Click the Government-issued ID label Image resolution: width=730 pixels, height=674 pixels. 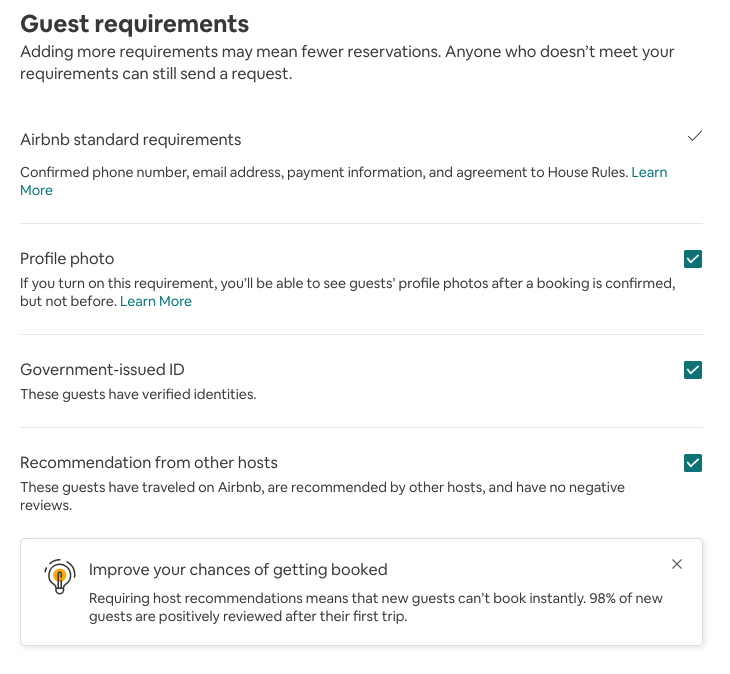click(x=102, y=370)
